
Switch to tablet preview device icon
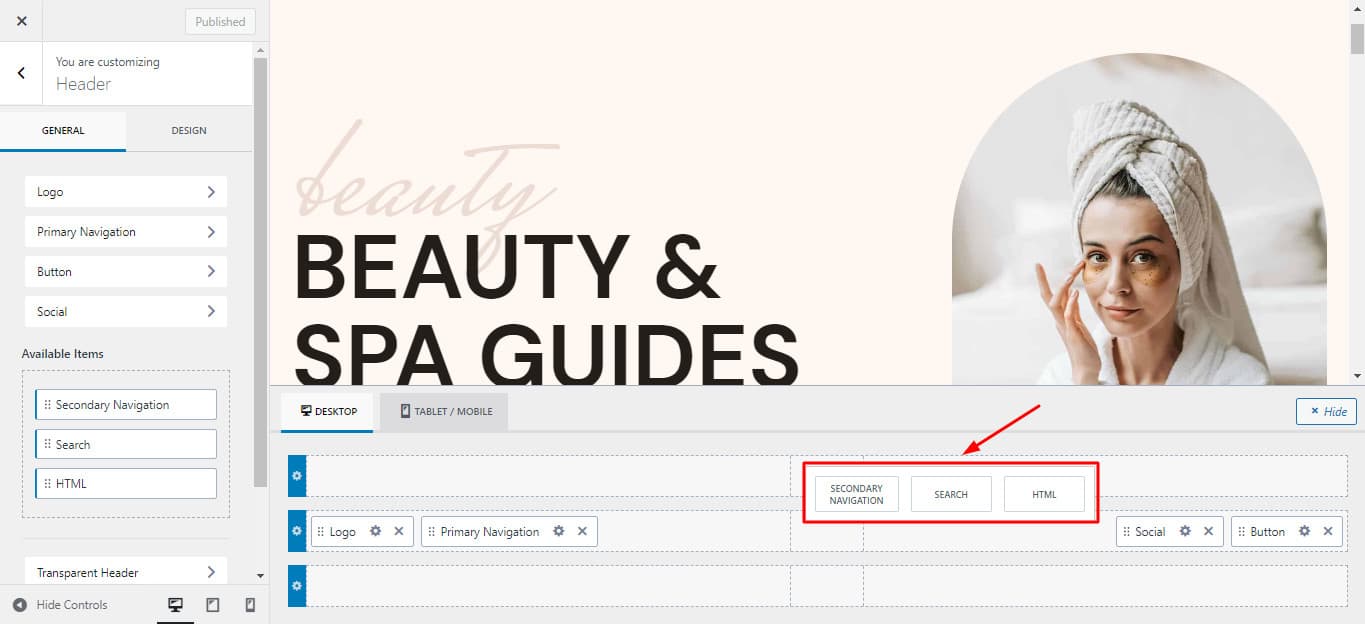click(x=213, y=605)
